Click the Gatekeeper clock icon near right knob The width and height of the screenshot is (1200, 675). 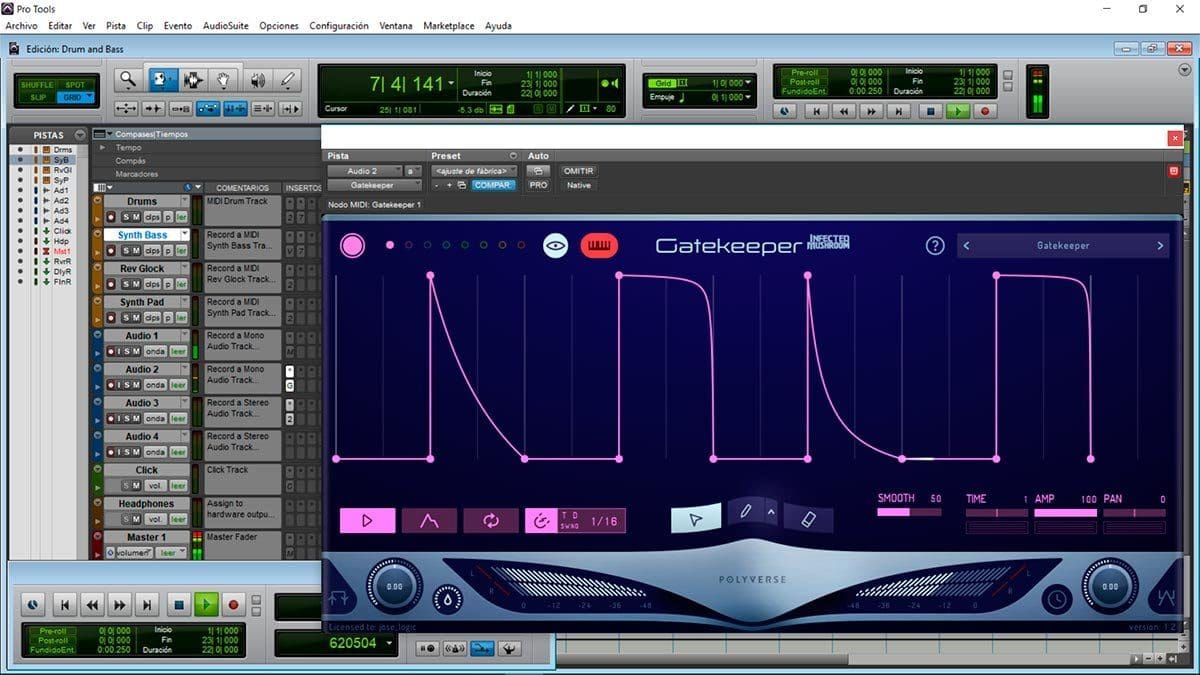pos(1055,599)
